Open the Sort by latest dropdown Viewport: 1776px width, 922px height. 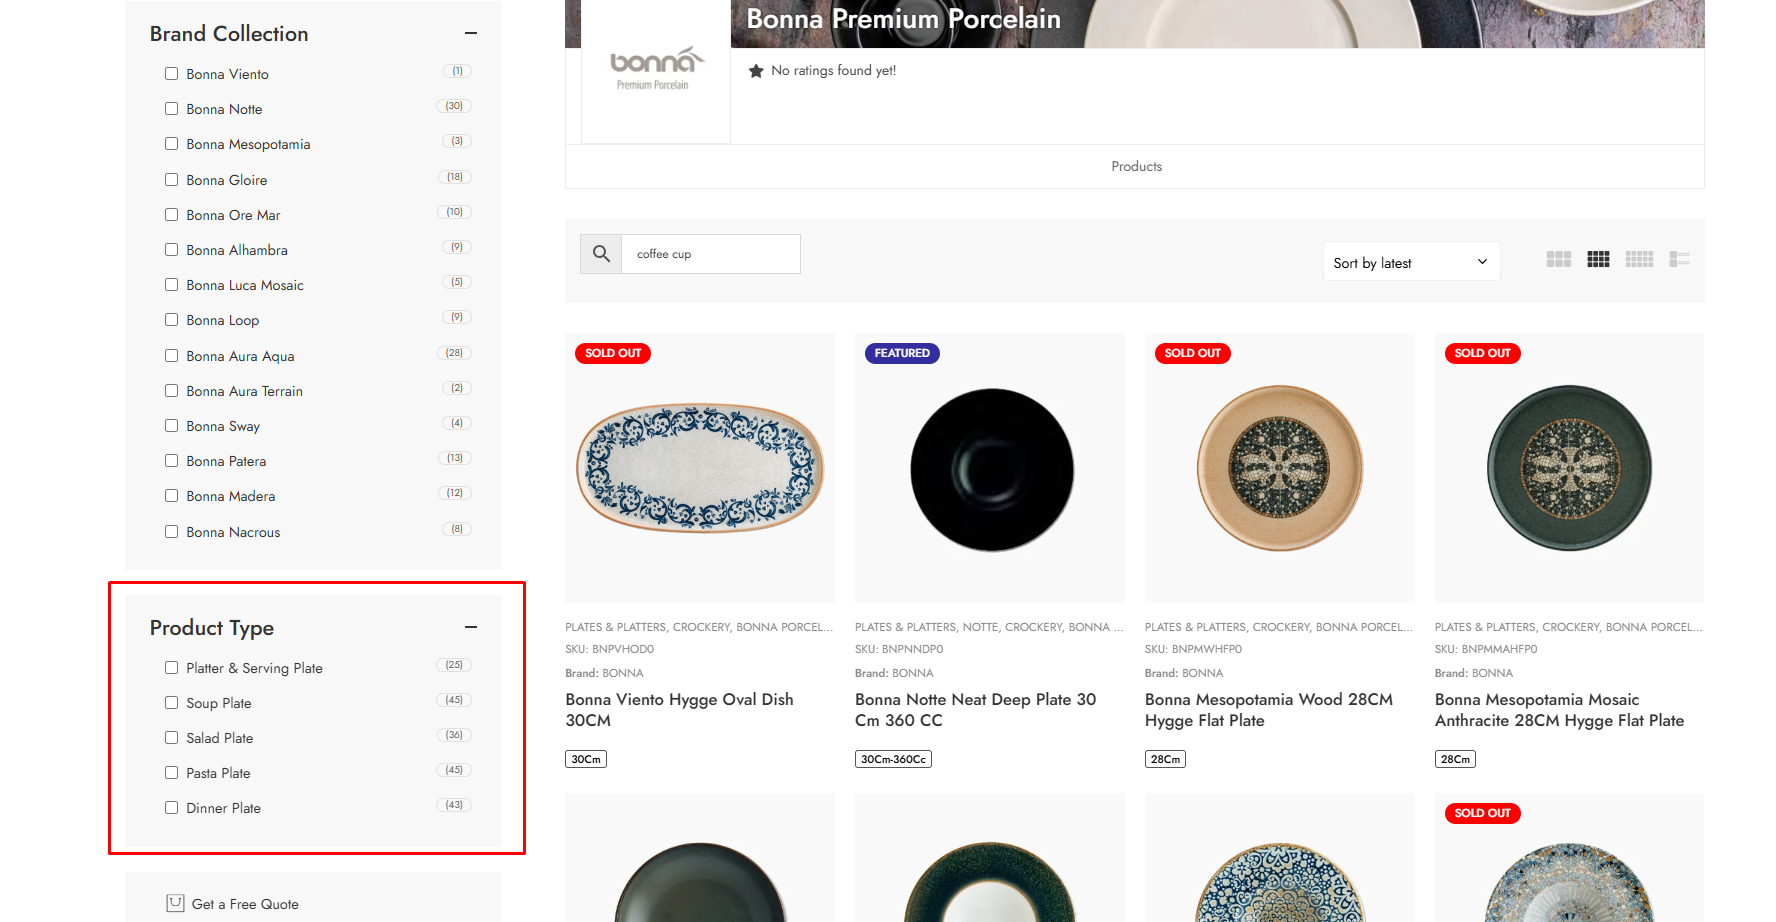[1411, 262]
